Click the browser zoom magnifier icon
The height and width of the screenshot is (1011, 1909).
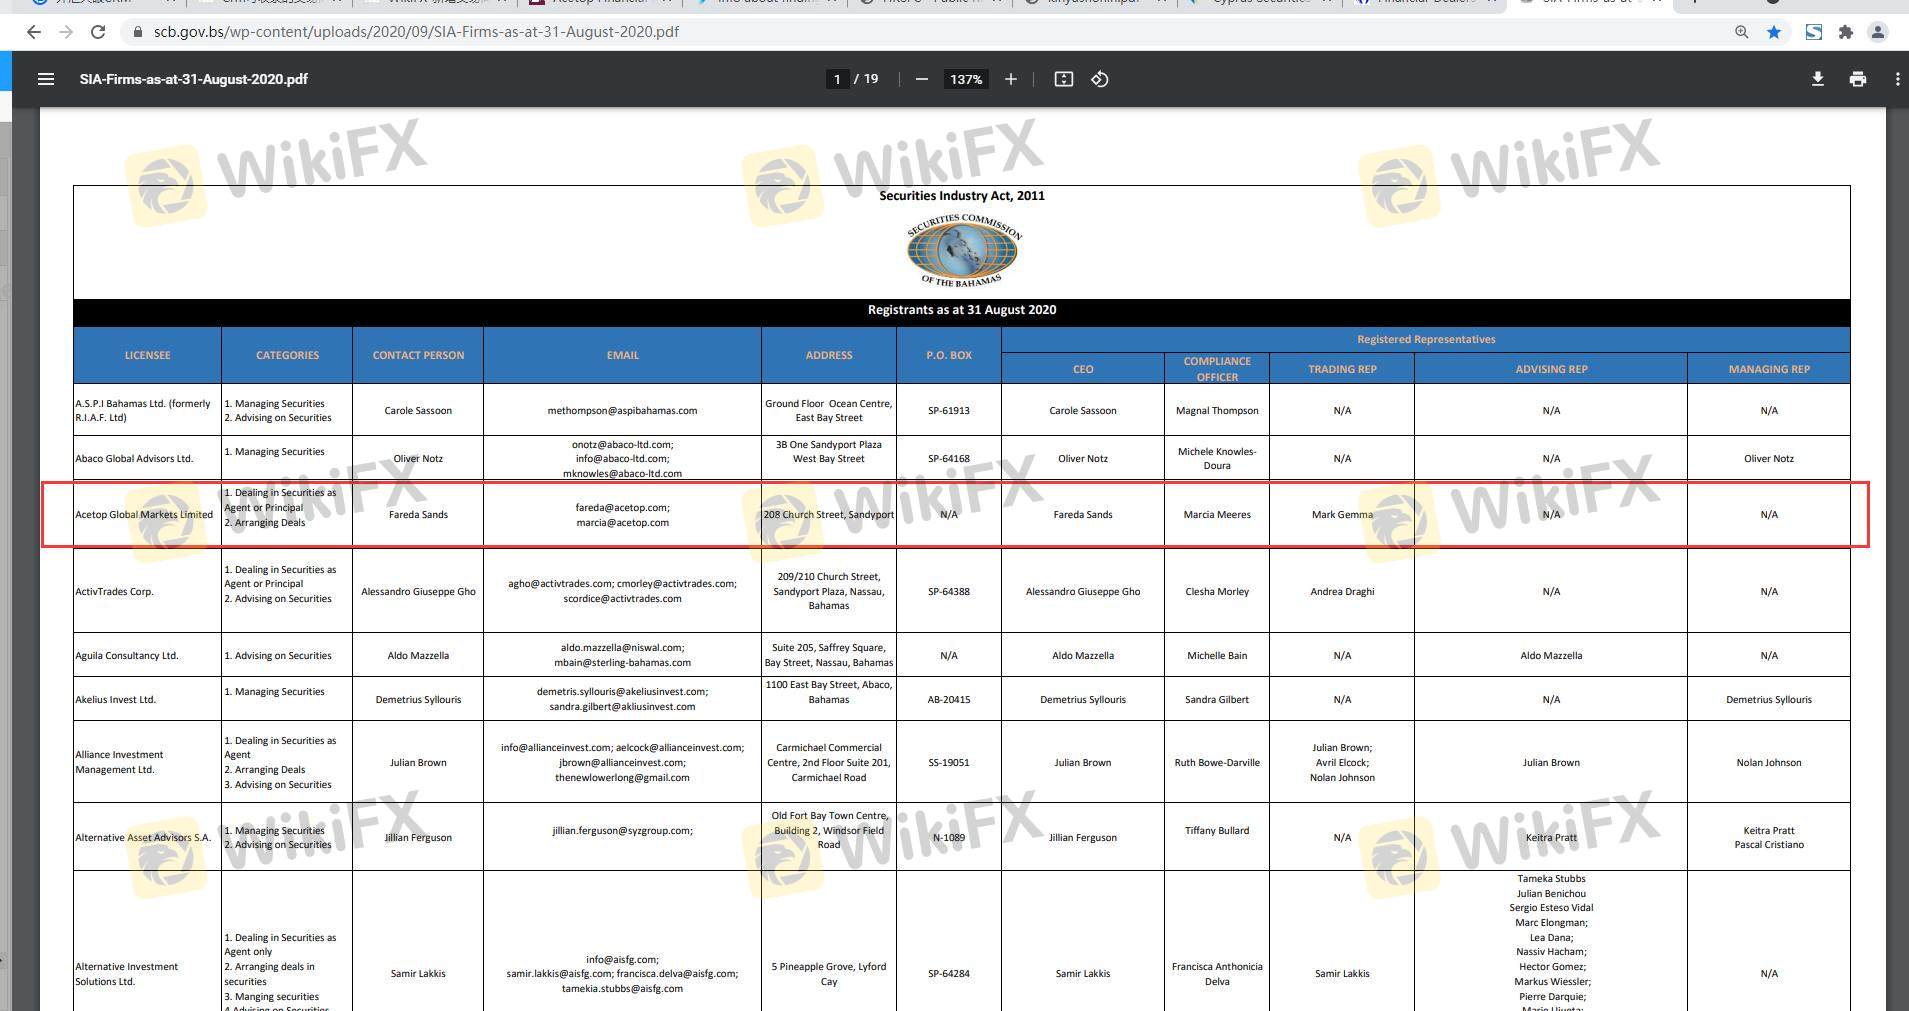coord(1742,32)
